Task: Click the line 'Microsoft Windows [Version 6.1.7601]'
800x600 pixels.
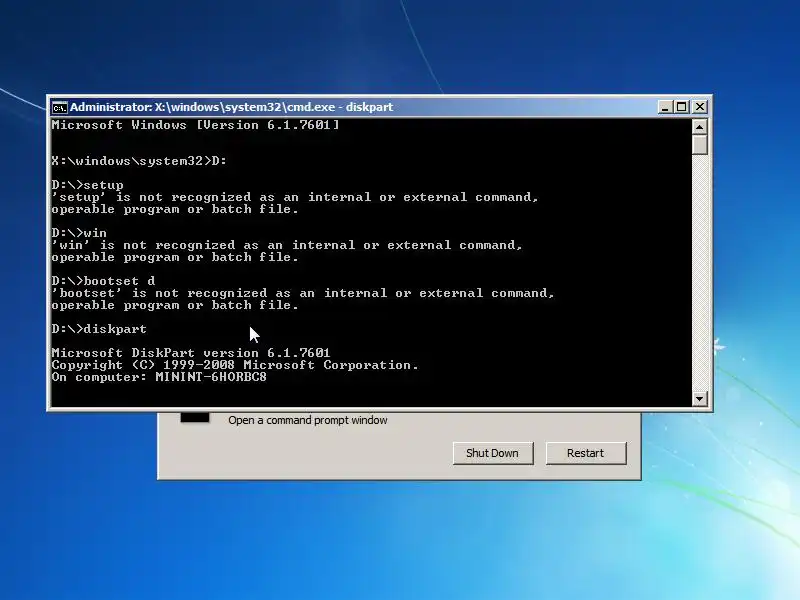Action: 195,125
